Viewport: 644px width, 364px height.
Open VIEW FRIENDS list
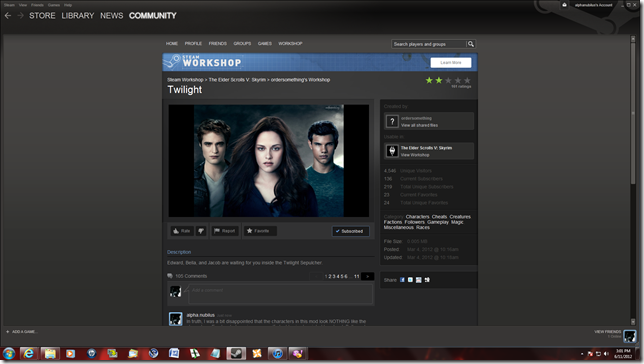(607, 332)
